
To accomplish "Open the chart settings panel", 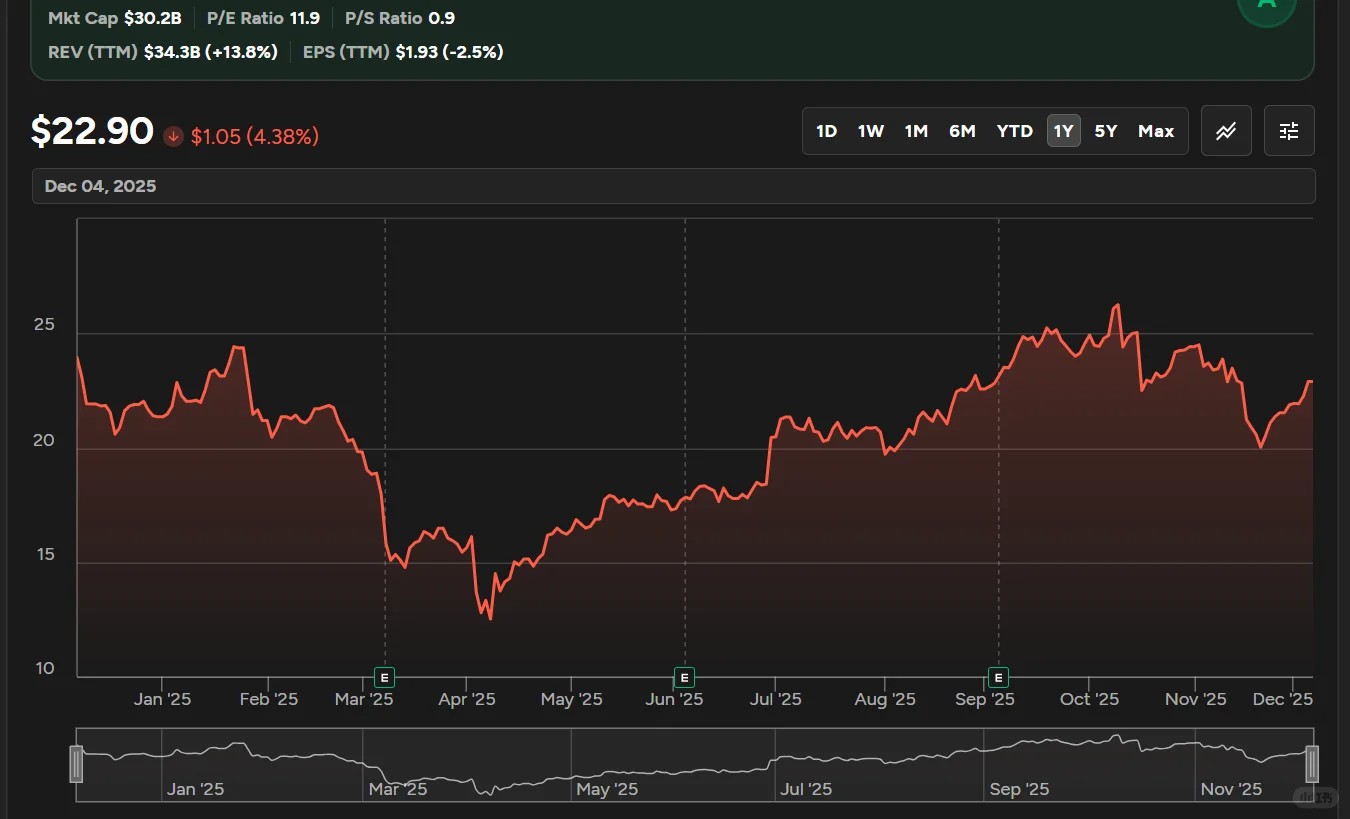I will (x=1288, y=130).
